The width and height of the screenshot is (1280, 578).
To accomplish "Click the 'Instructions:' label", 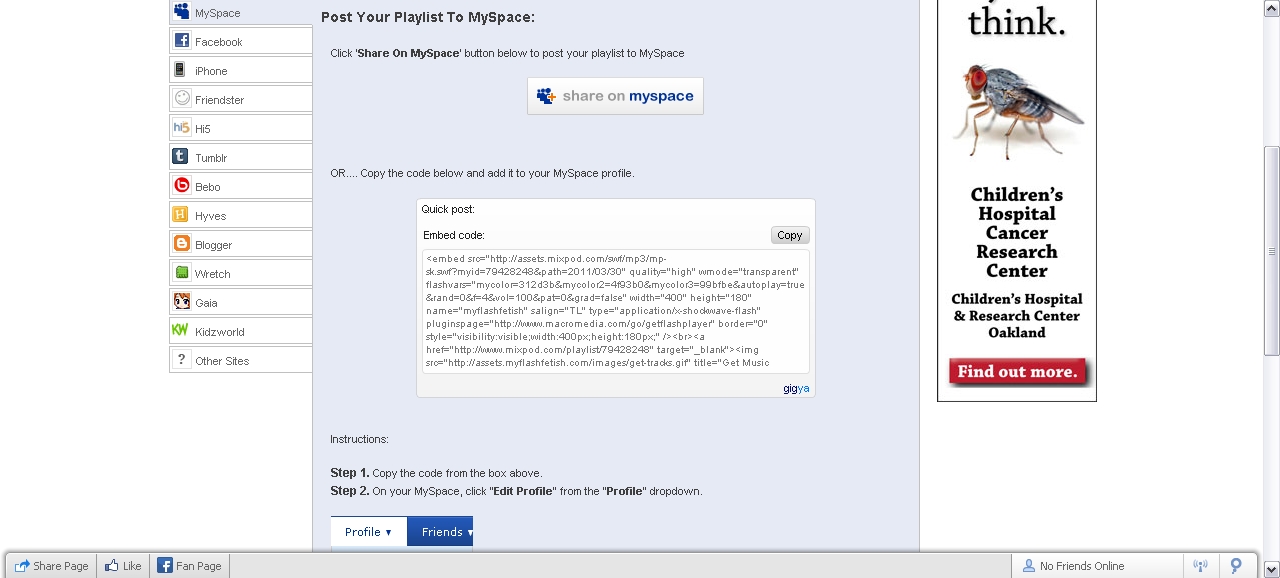I will click(360, 439).
